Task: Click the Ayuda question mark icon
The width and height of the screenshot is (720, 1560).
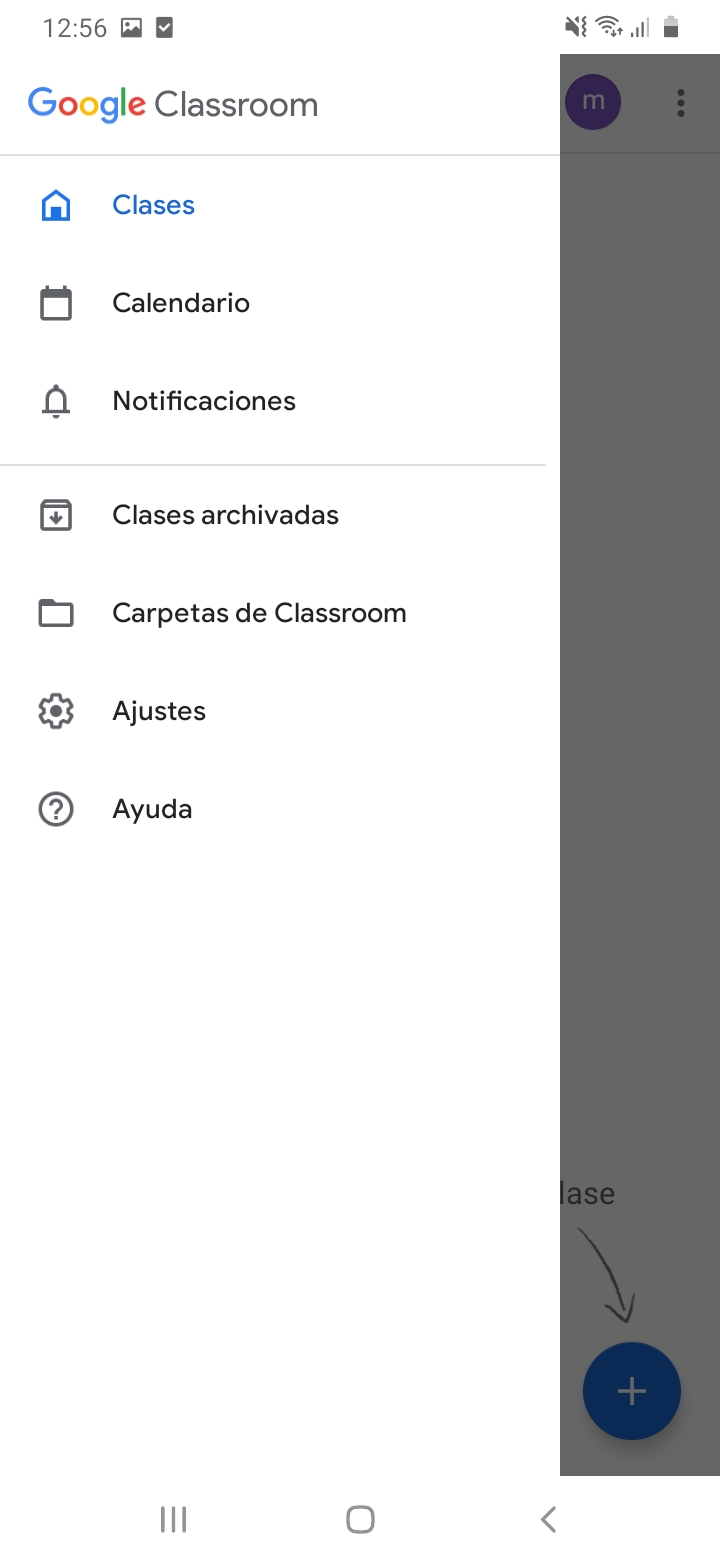Action: pyautogui.click(x=56, y=808)
